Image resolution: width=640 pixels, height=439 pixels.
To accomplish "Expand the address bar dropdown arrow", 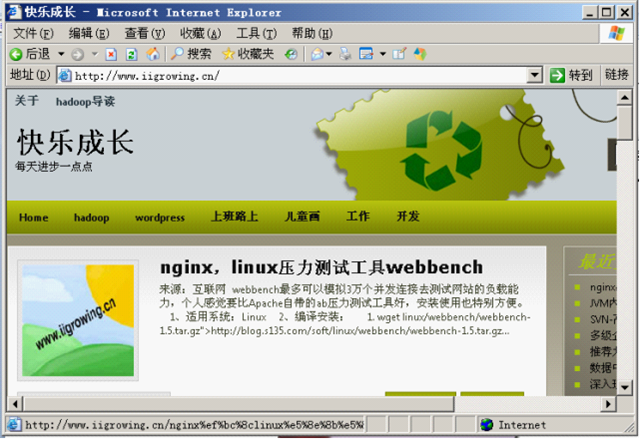I will [534, 76].
